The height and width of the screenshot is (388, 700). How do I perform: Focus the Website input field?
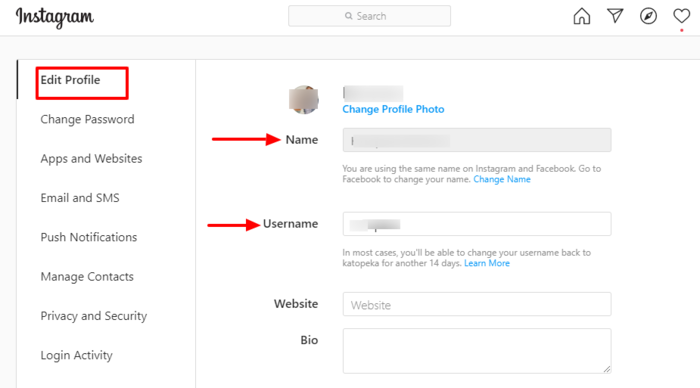click(x=477, y=305)
